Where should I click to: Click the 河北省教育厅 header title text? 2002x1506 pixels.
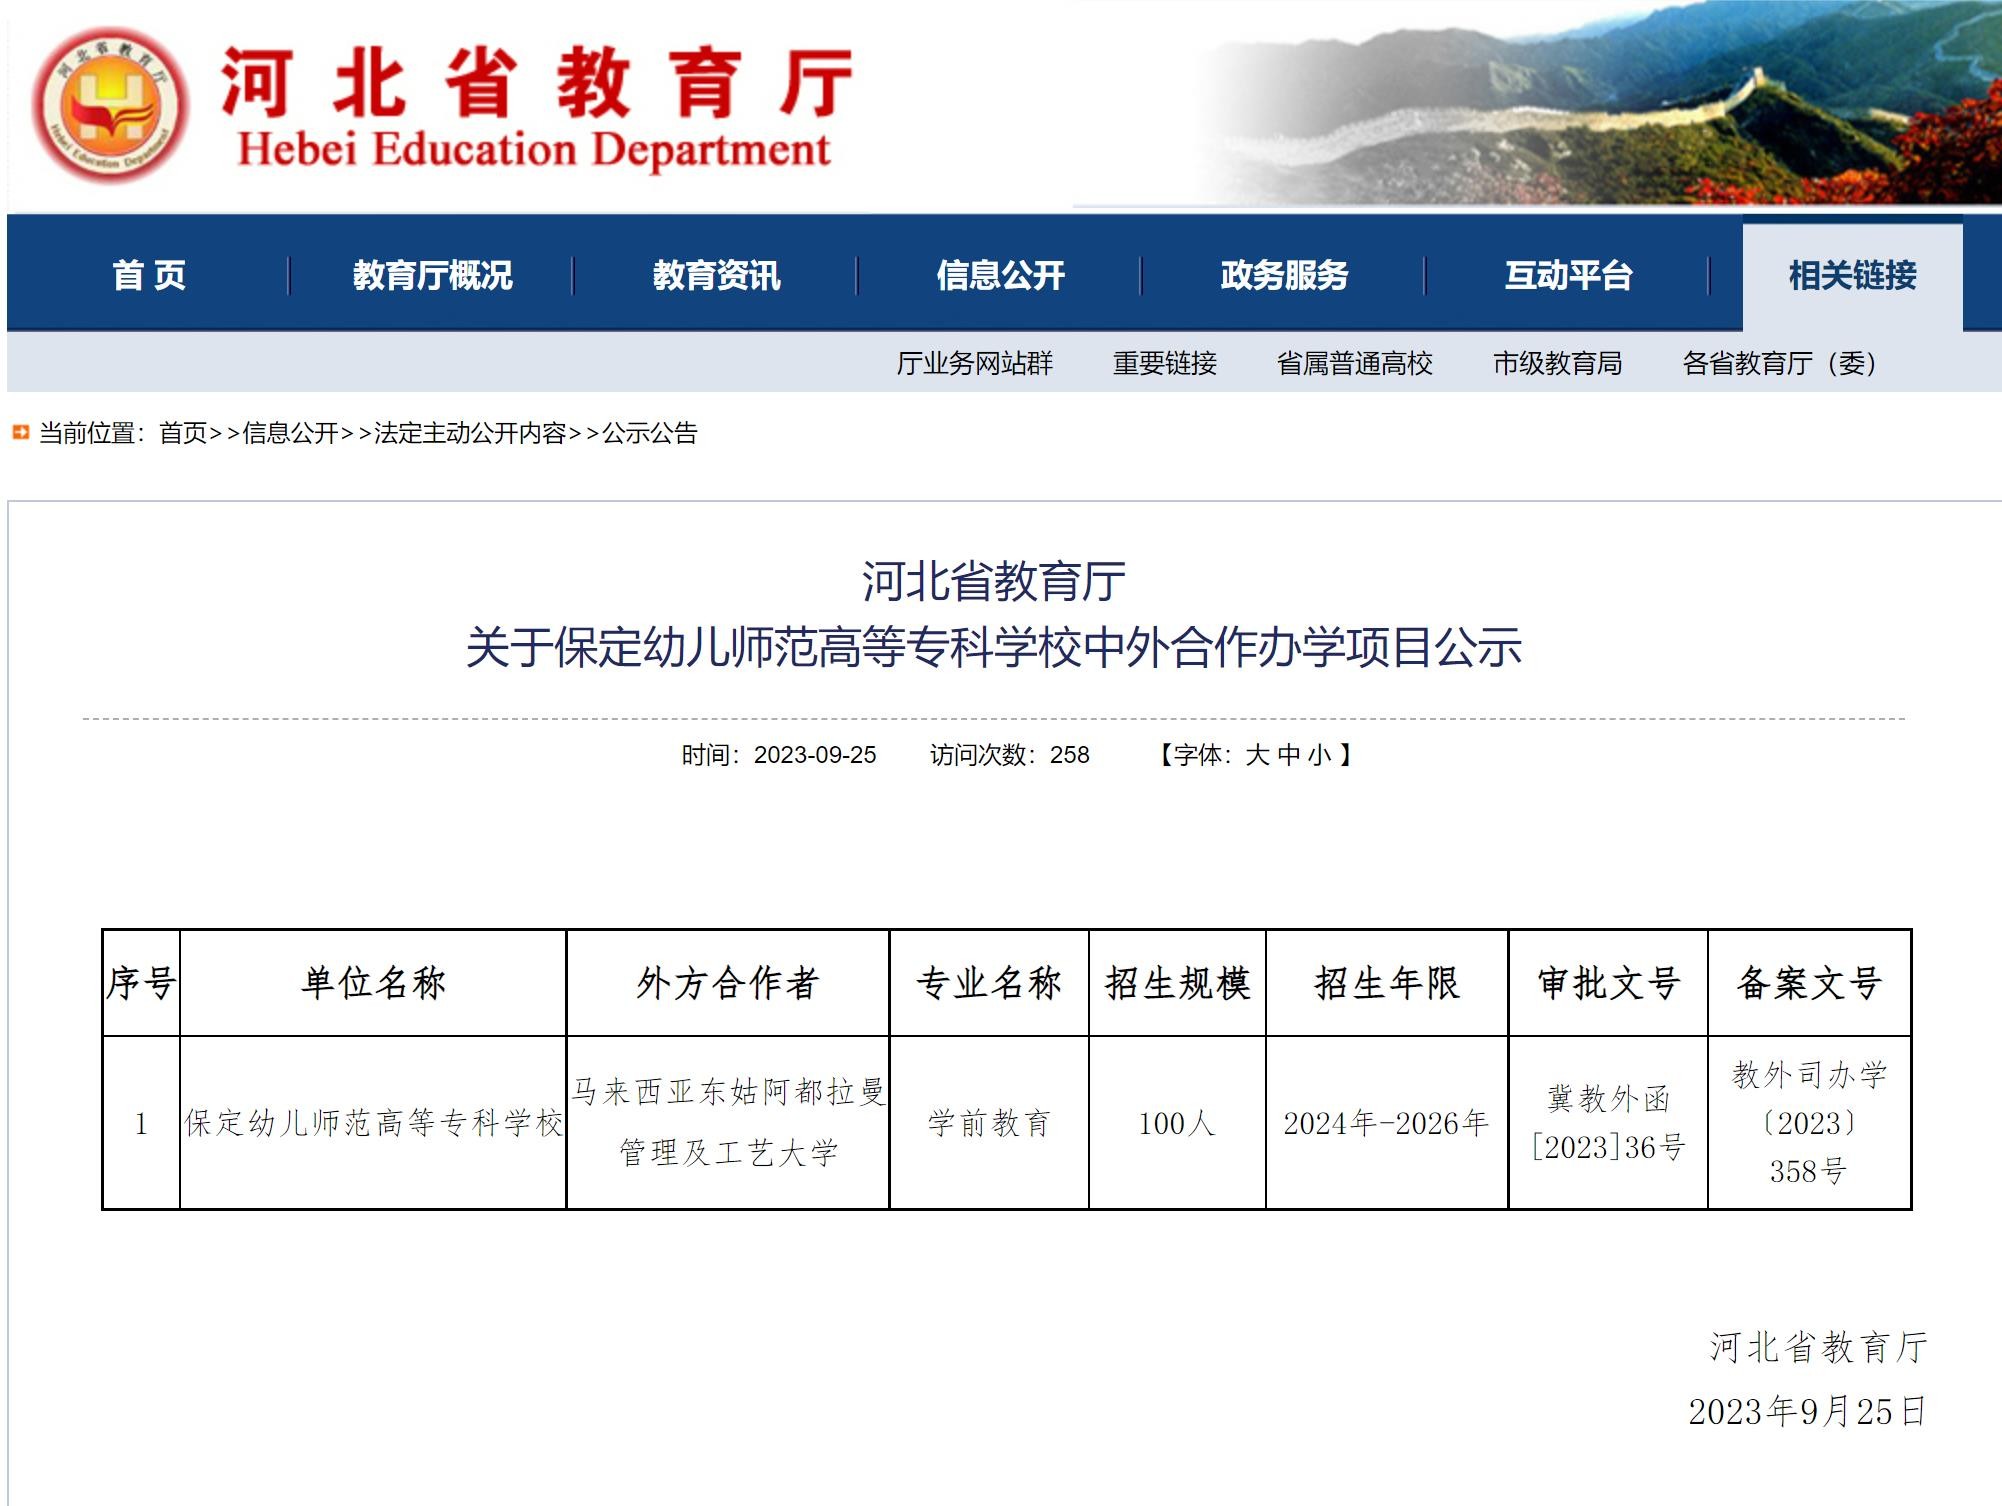pyautogui.click(x=536, y=82)
